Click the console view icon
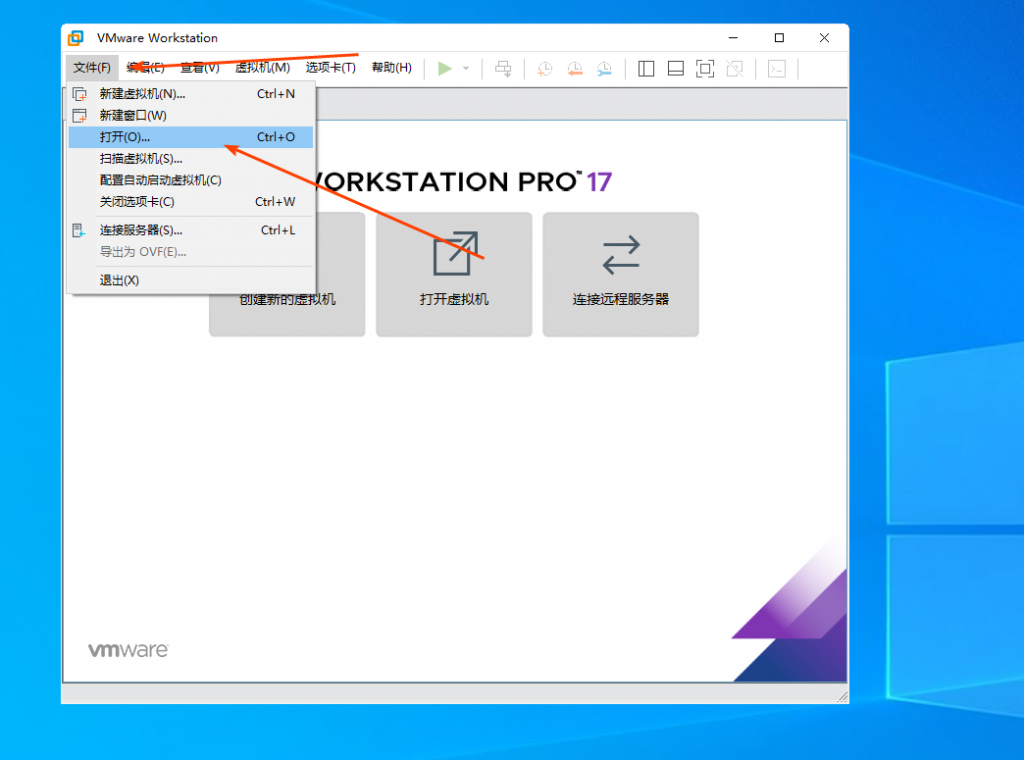Image resolution: width=1024 pixels, height=760 pixels. coord(776,68)
